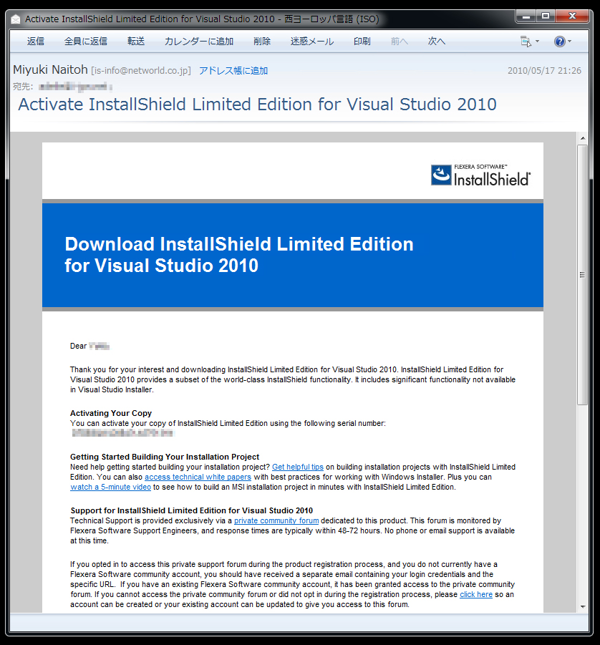This screenshot has height=645, width=600.
Task: Click the vertical scrollbar thumb
Action: click(582, 274)
